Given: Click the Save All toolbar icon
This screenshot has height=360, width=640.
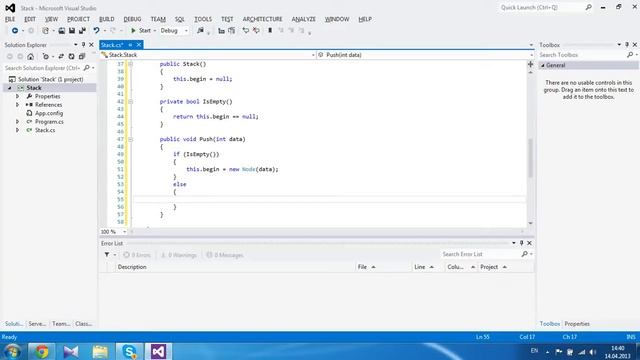Looking at the screenshot, I should point(82,31).
